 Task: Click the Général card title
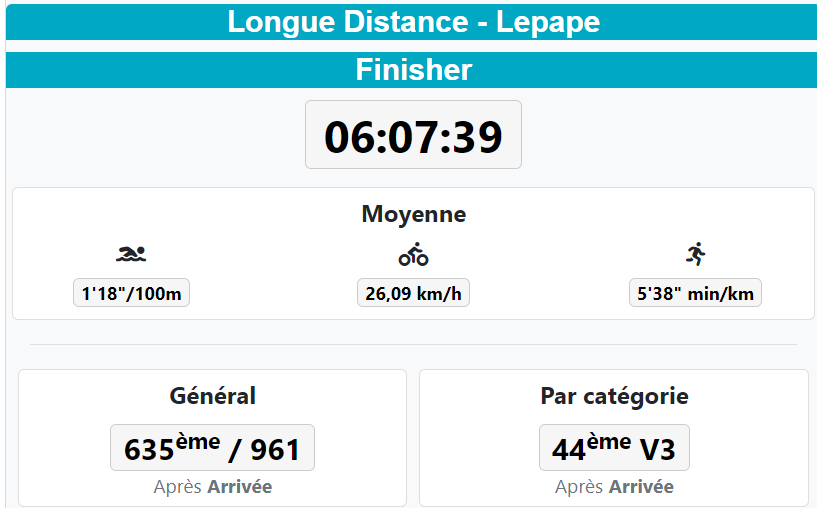[213, 395]
